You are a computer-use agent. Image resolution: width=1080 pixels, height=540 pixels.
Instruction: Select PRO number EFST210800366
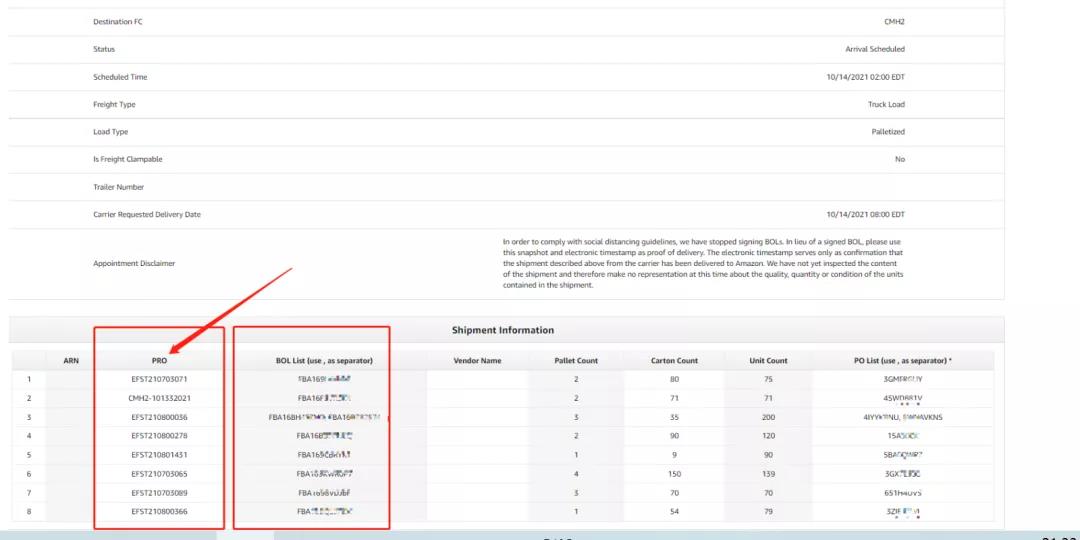point(159,512)
